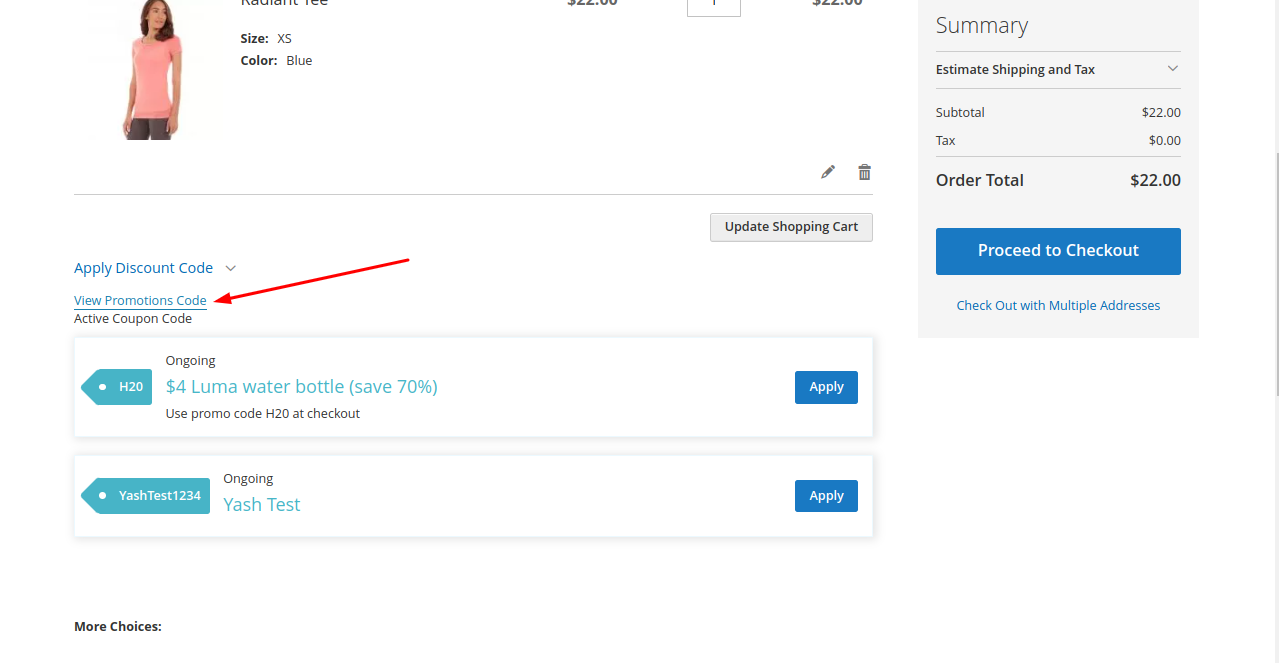The height and width of the screenshot is (663, 1279).
Task: Apply the Yash Test coupon
Action: [826, 496]
